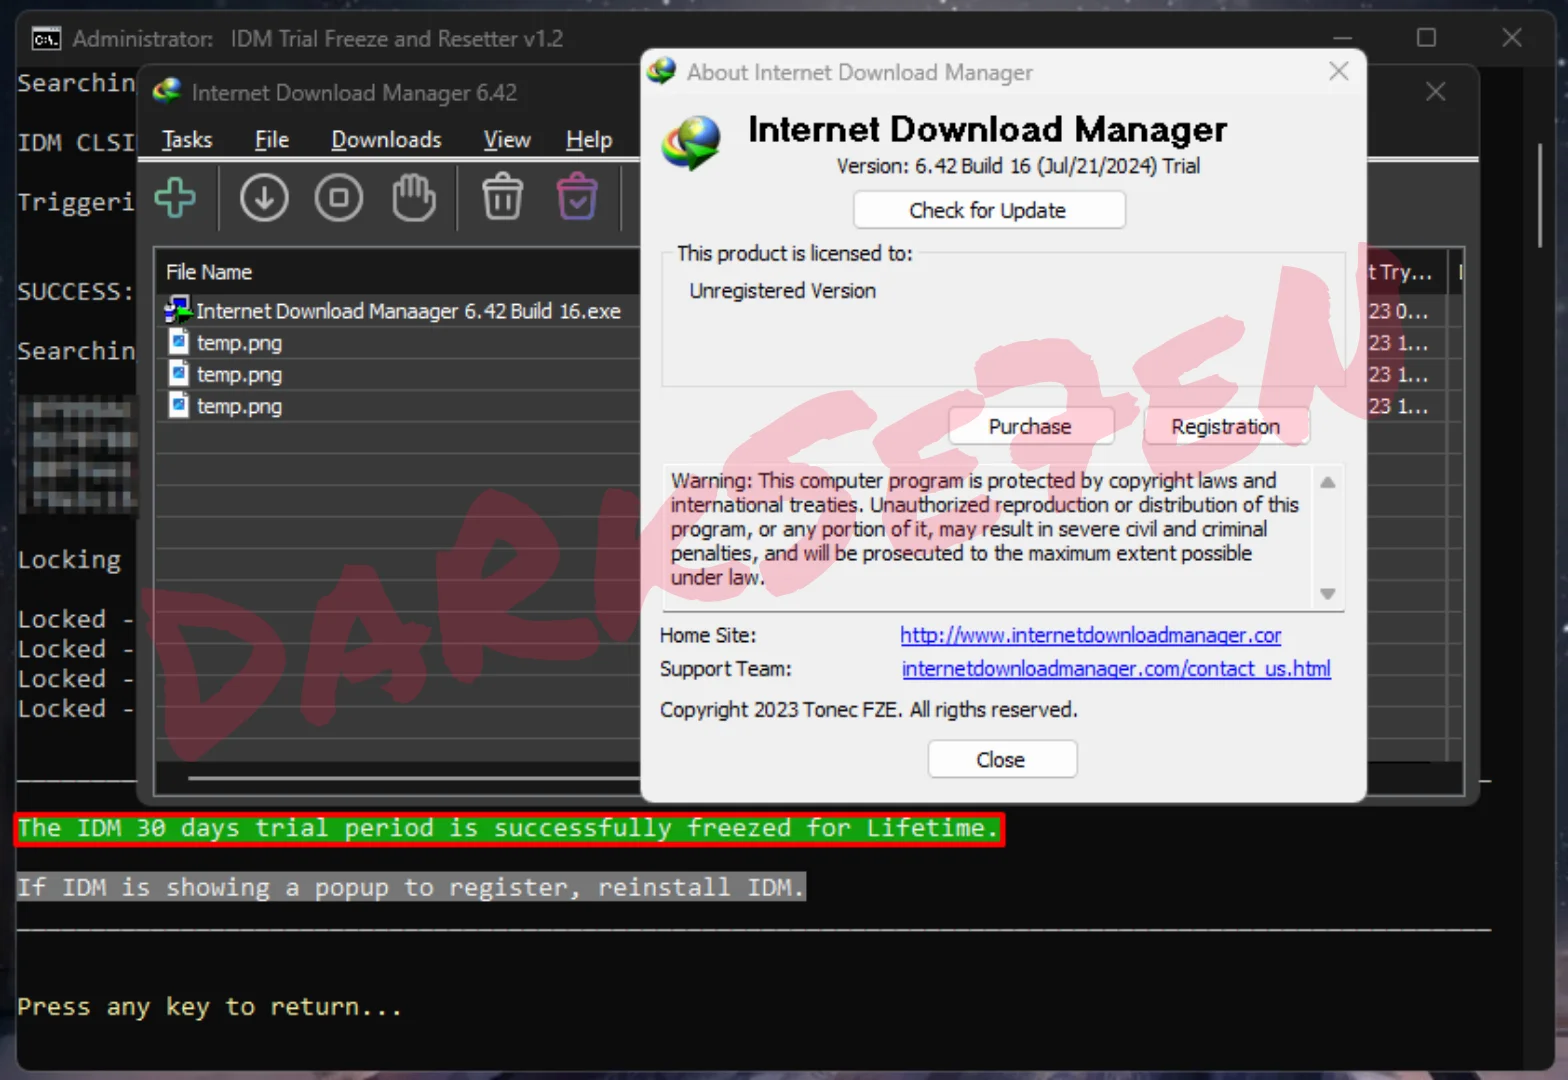Click the Stop download square icon

339,197
